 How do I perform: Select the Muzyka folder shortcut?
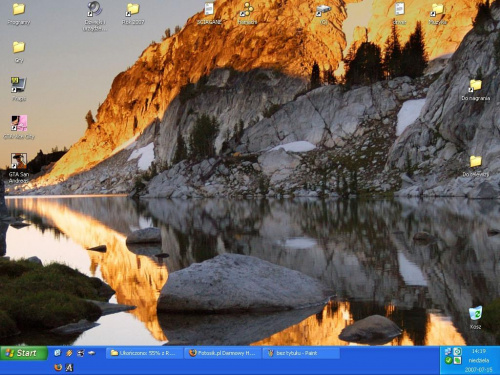[438, 14]
